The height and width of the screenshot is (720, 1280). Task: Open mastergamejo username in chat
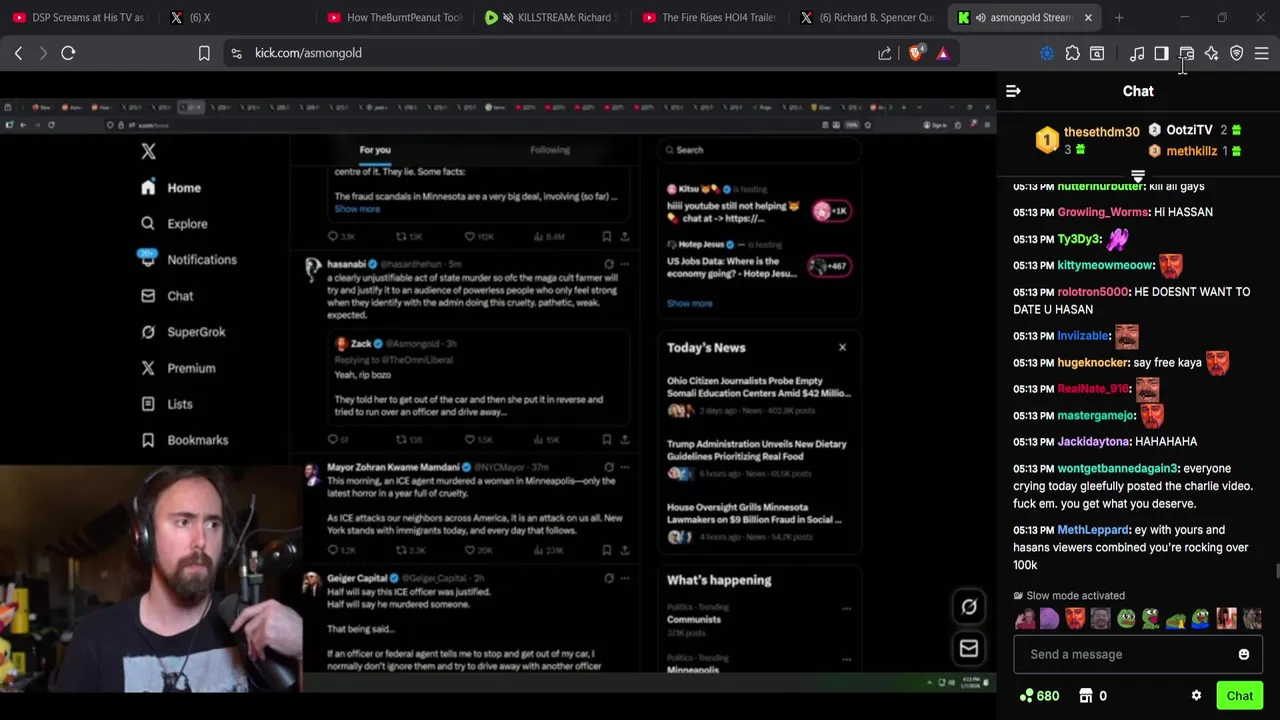point(1096,415)
